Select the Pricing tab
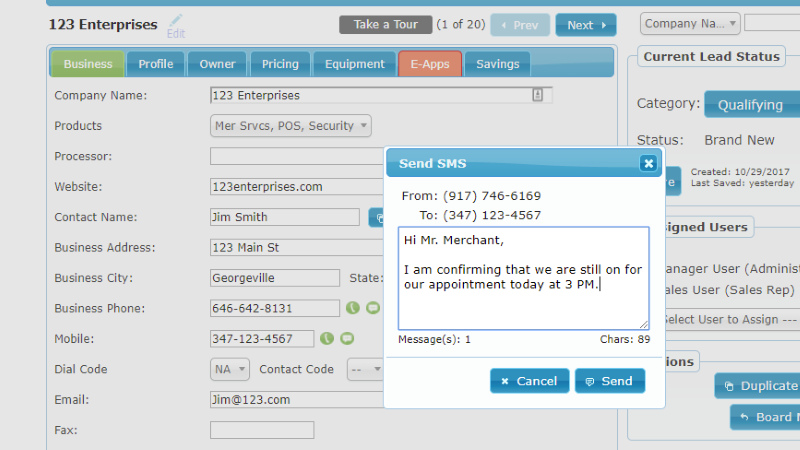 pyautogui.click(x=280, y=64)
